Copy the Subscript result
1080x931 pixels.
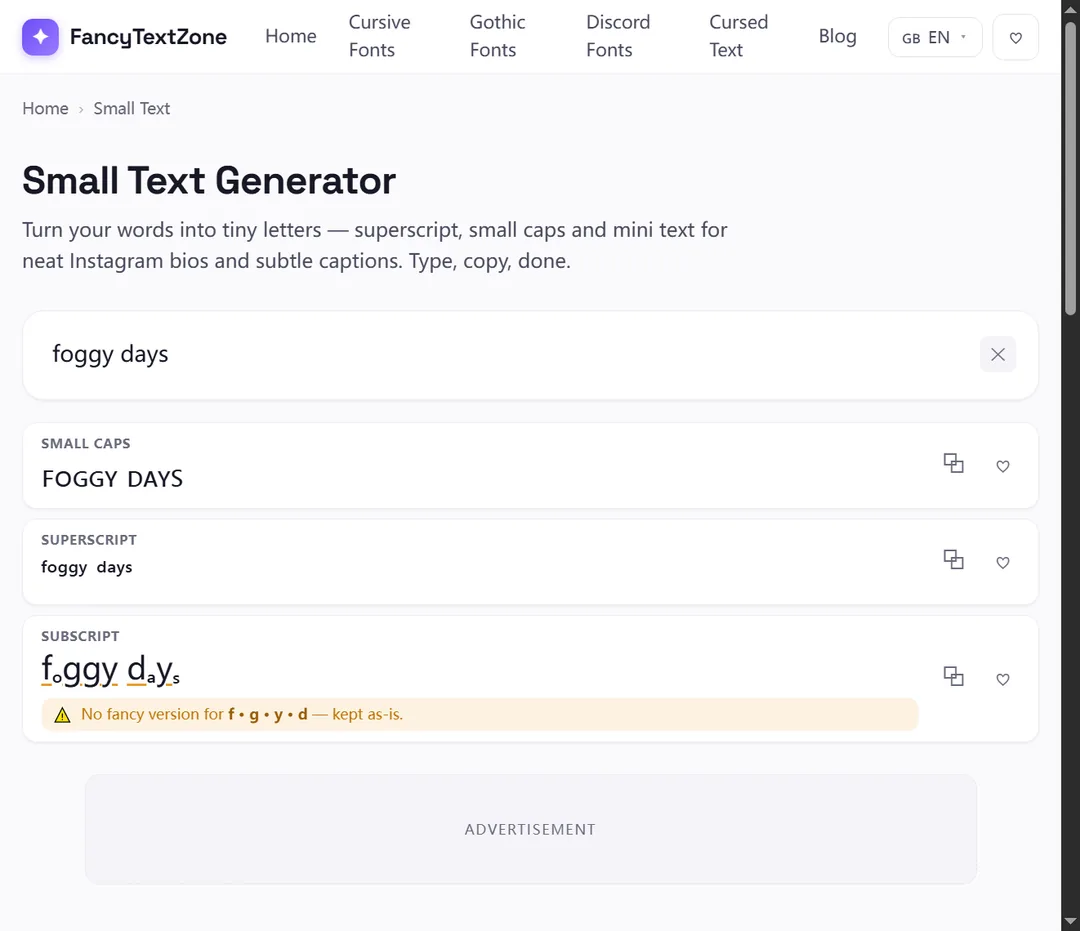coord(953,677)
